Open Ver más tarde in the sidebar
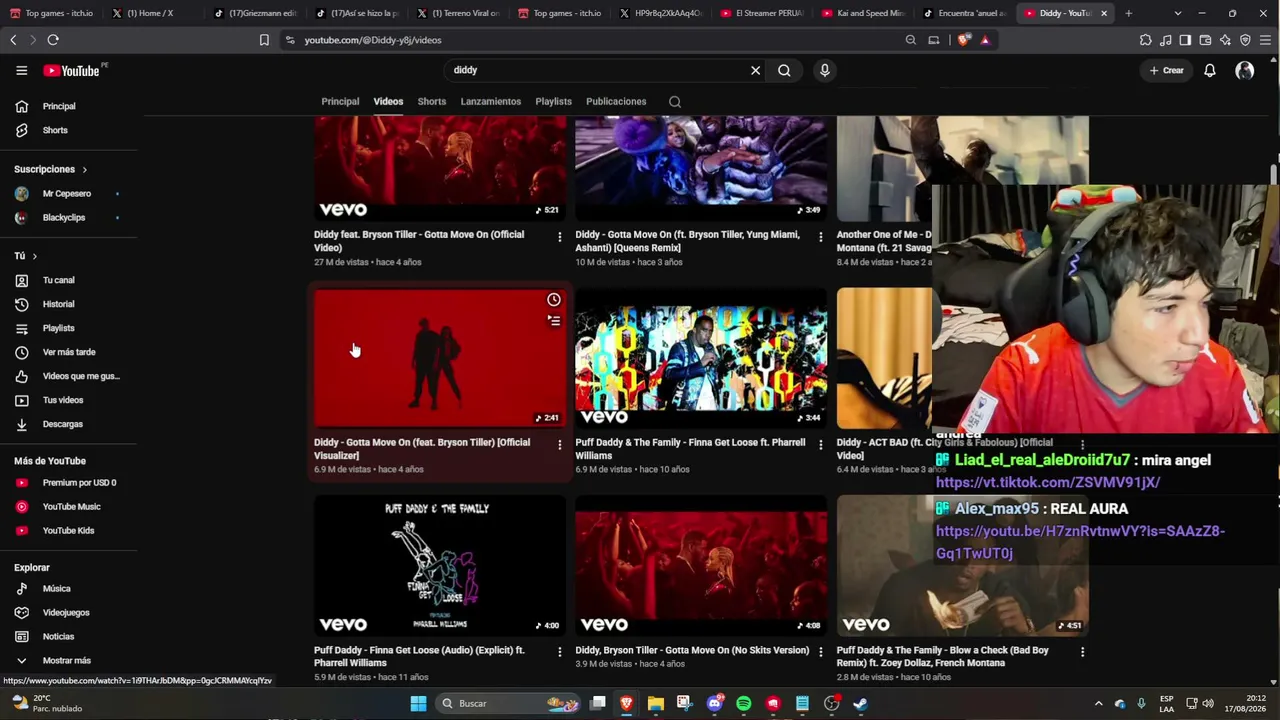Viewport: 1280px width, 720px height. 68,352
